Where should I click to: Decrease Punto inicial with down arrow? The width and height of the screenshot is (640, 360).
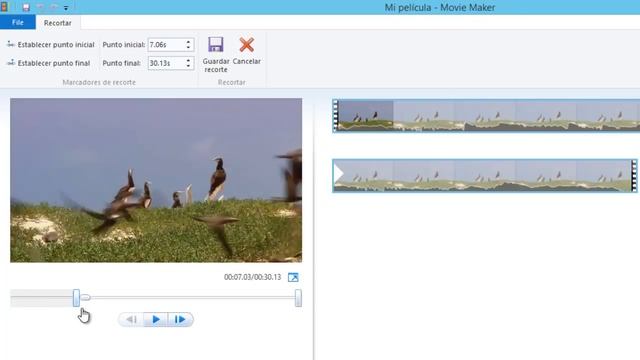(x=188, y=47)
